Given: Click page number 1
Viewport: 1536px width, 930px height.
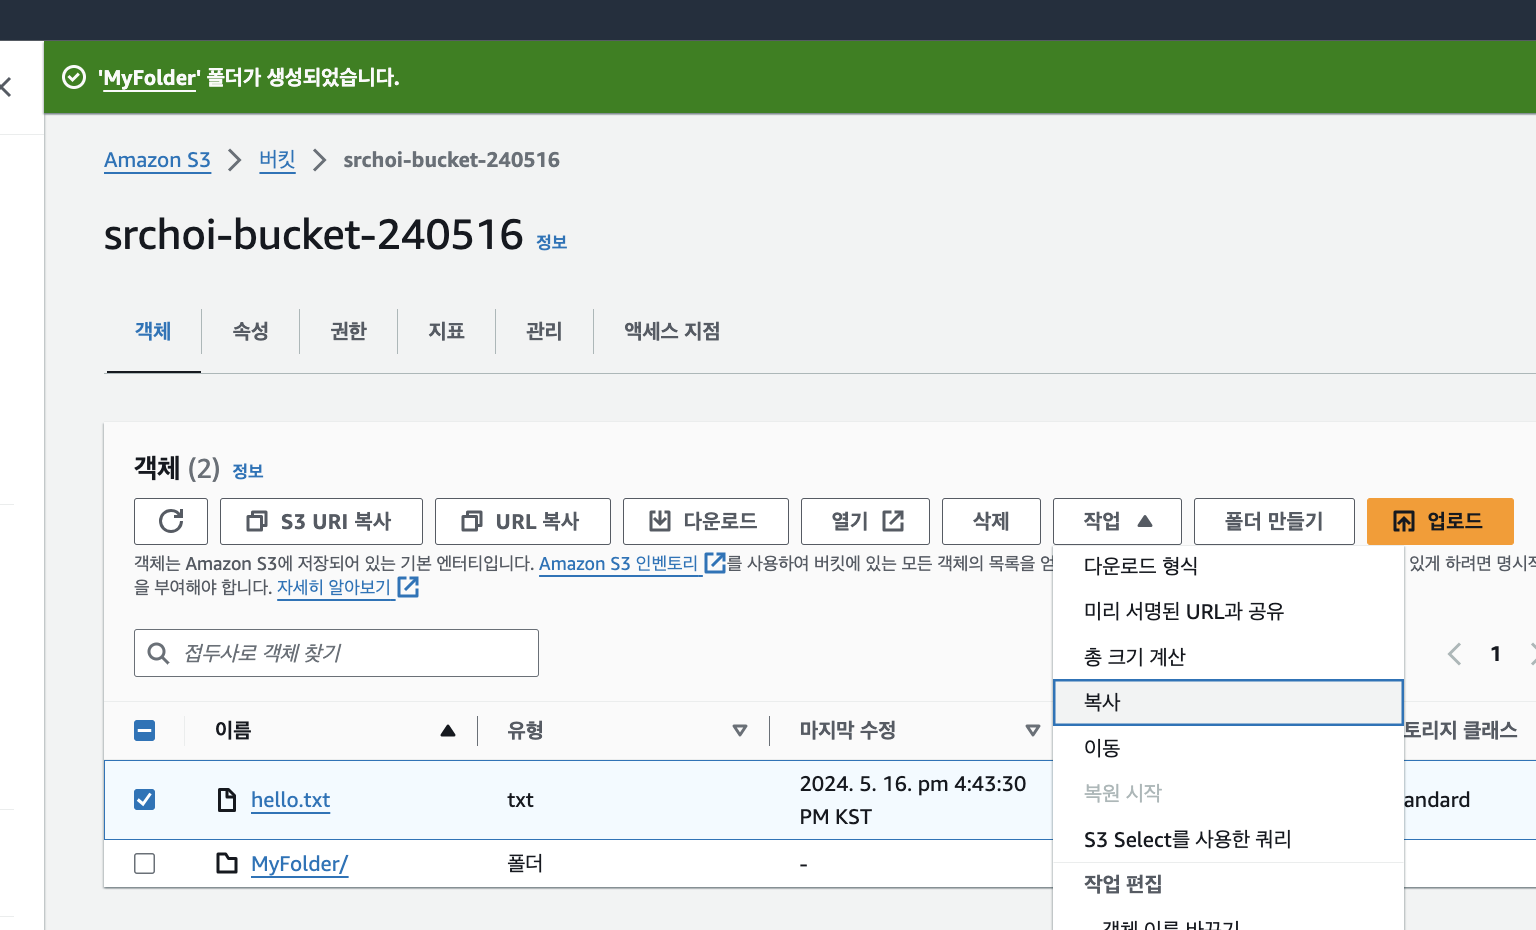Looking at the screenshot, I should tap(1495, 654).
